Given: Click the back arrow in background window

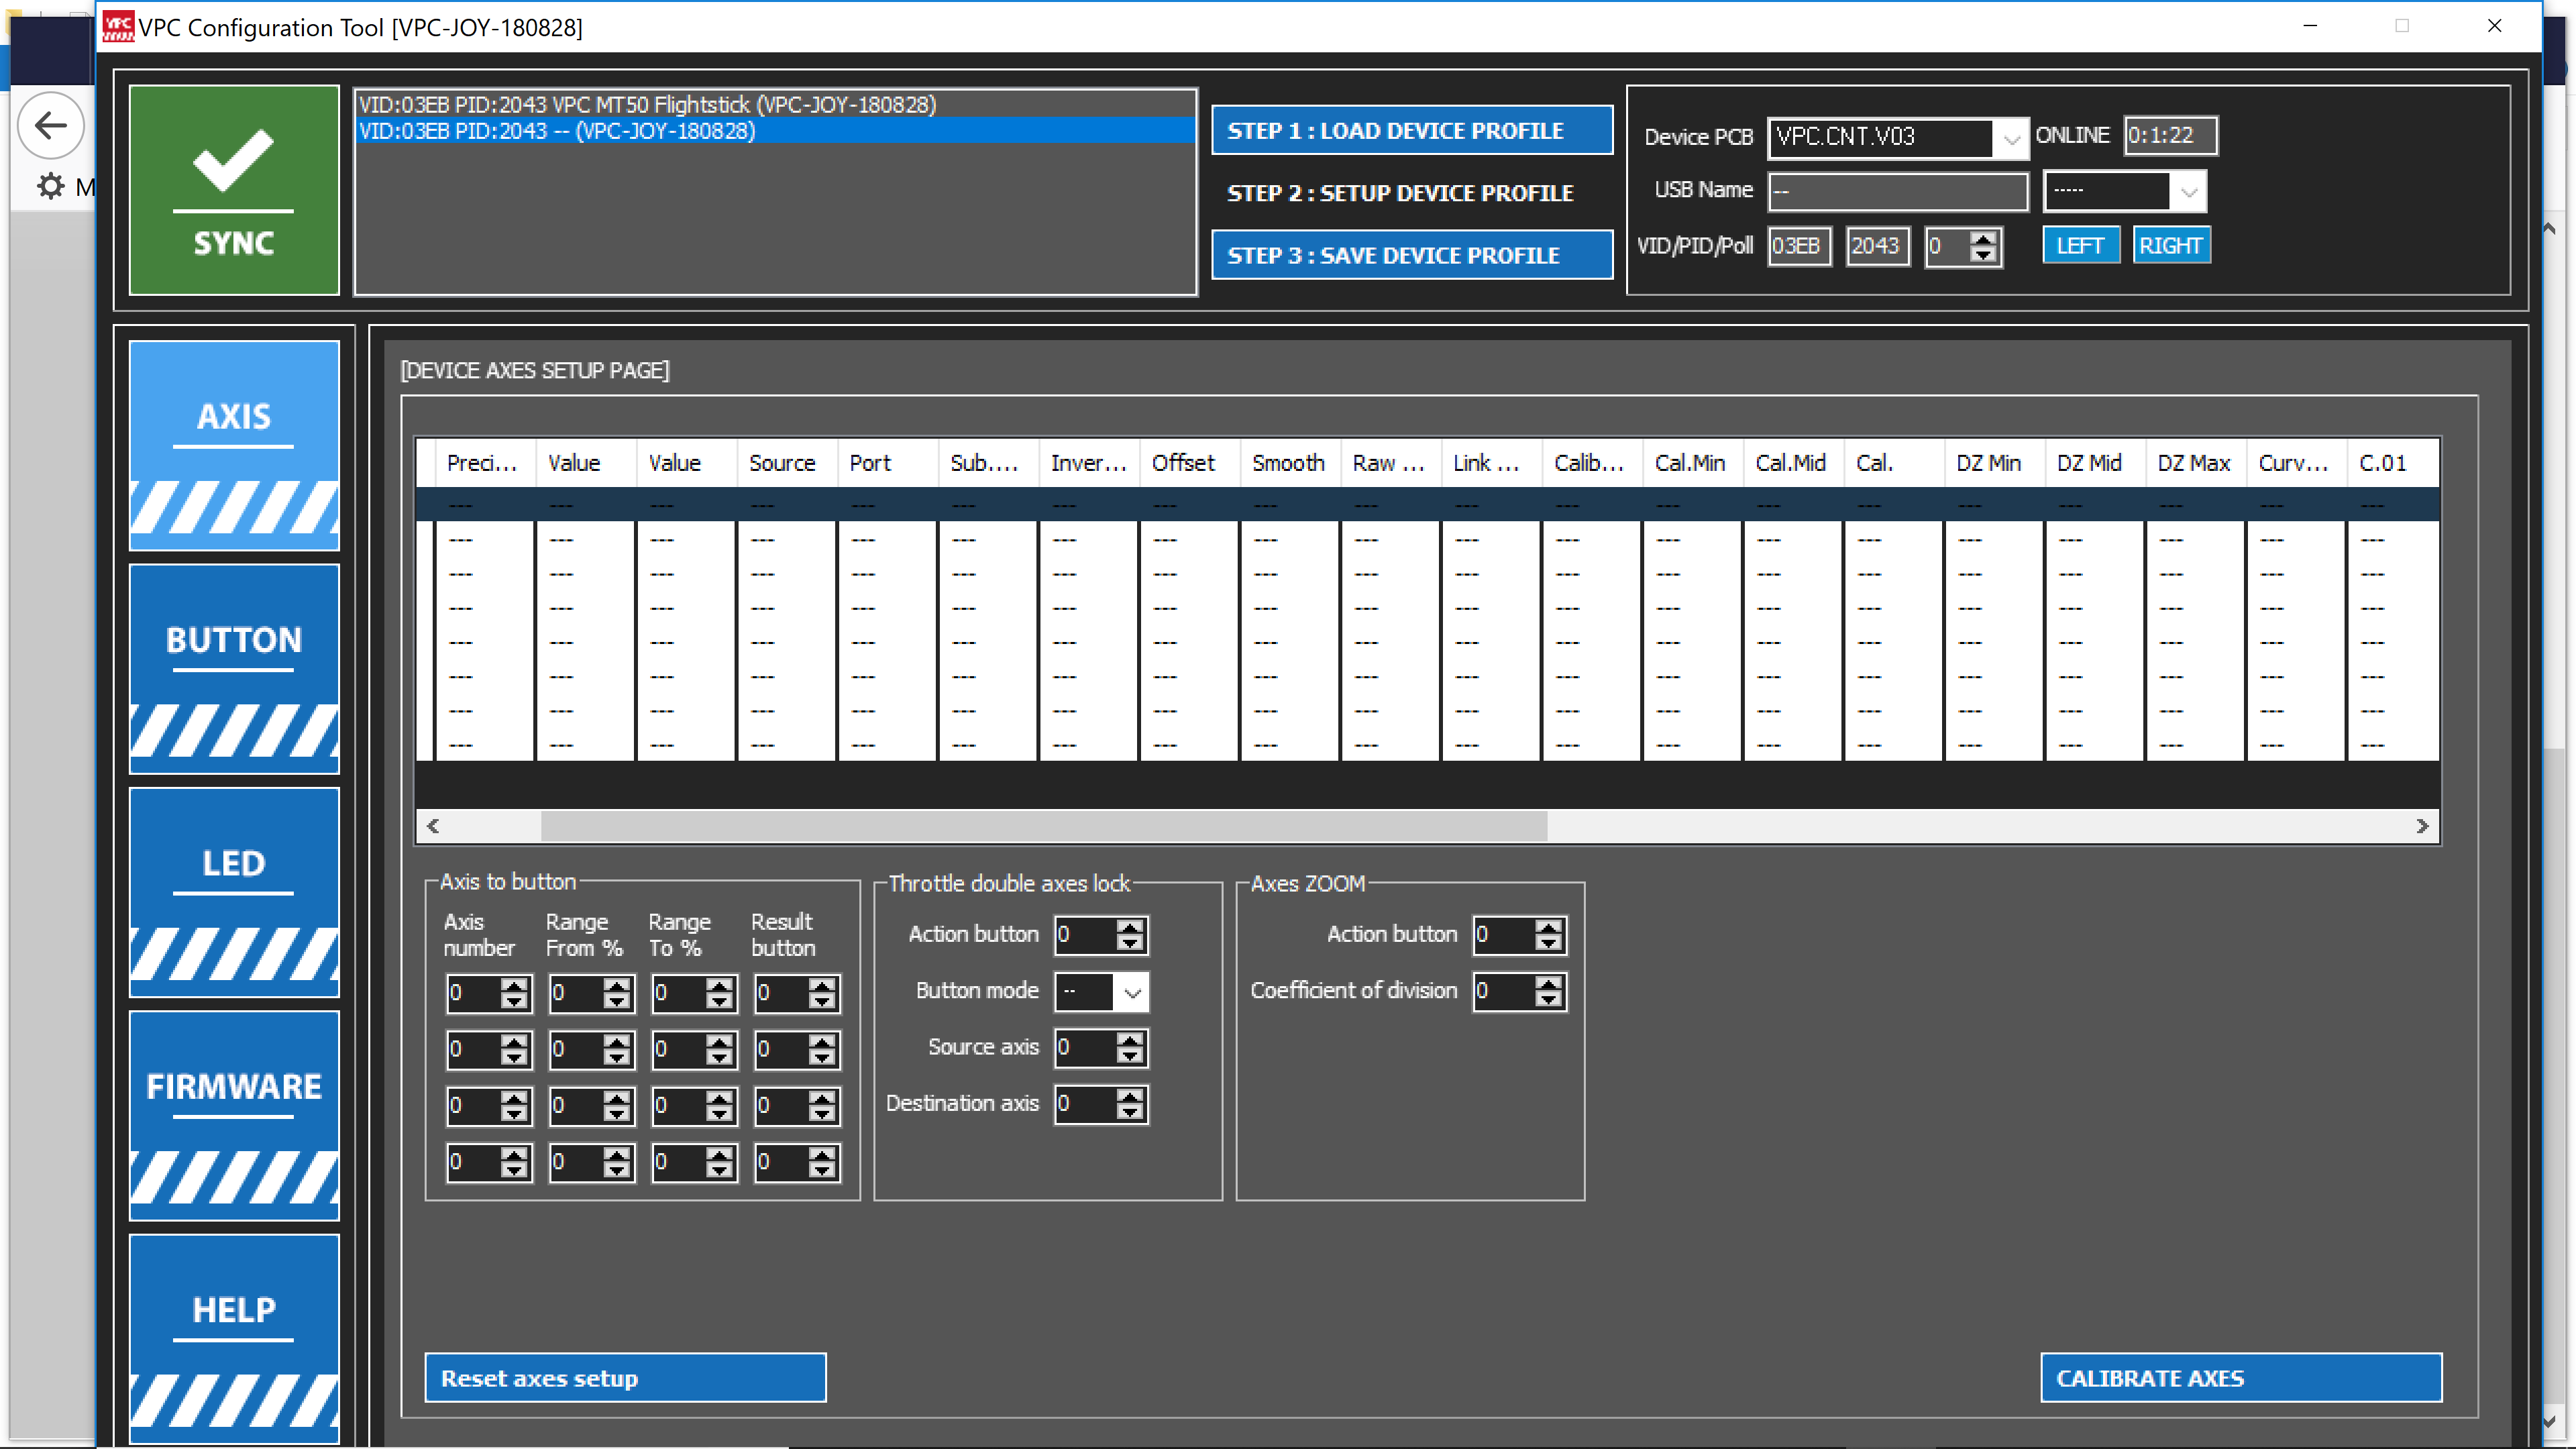Looking at the screenshot, I should point(50,126).
